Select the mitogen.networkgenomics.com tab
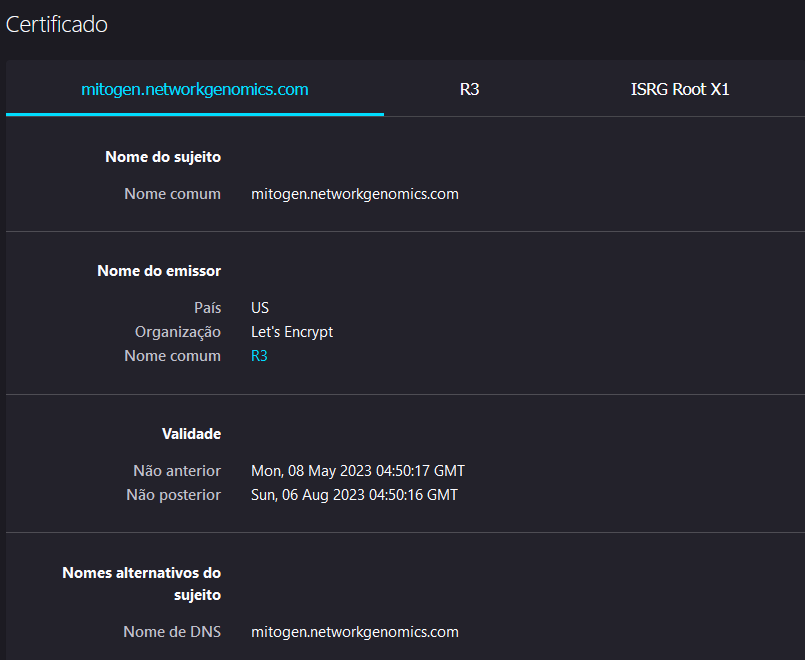Screen dimensions: 805x660 pos(194,89)
